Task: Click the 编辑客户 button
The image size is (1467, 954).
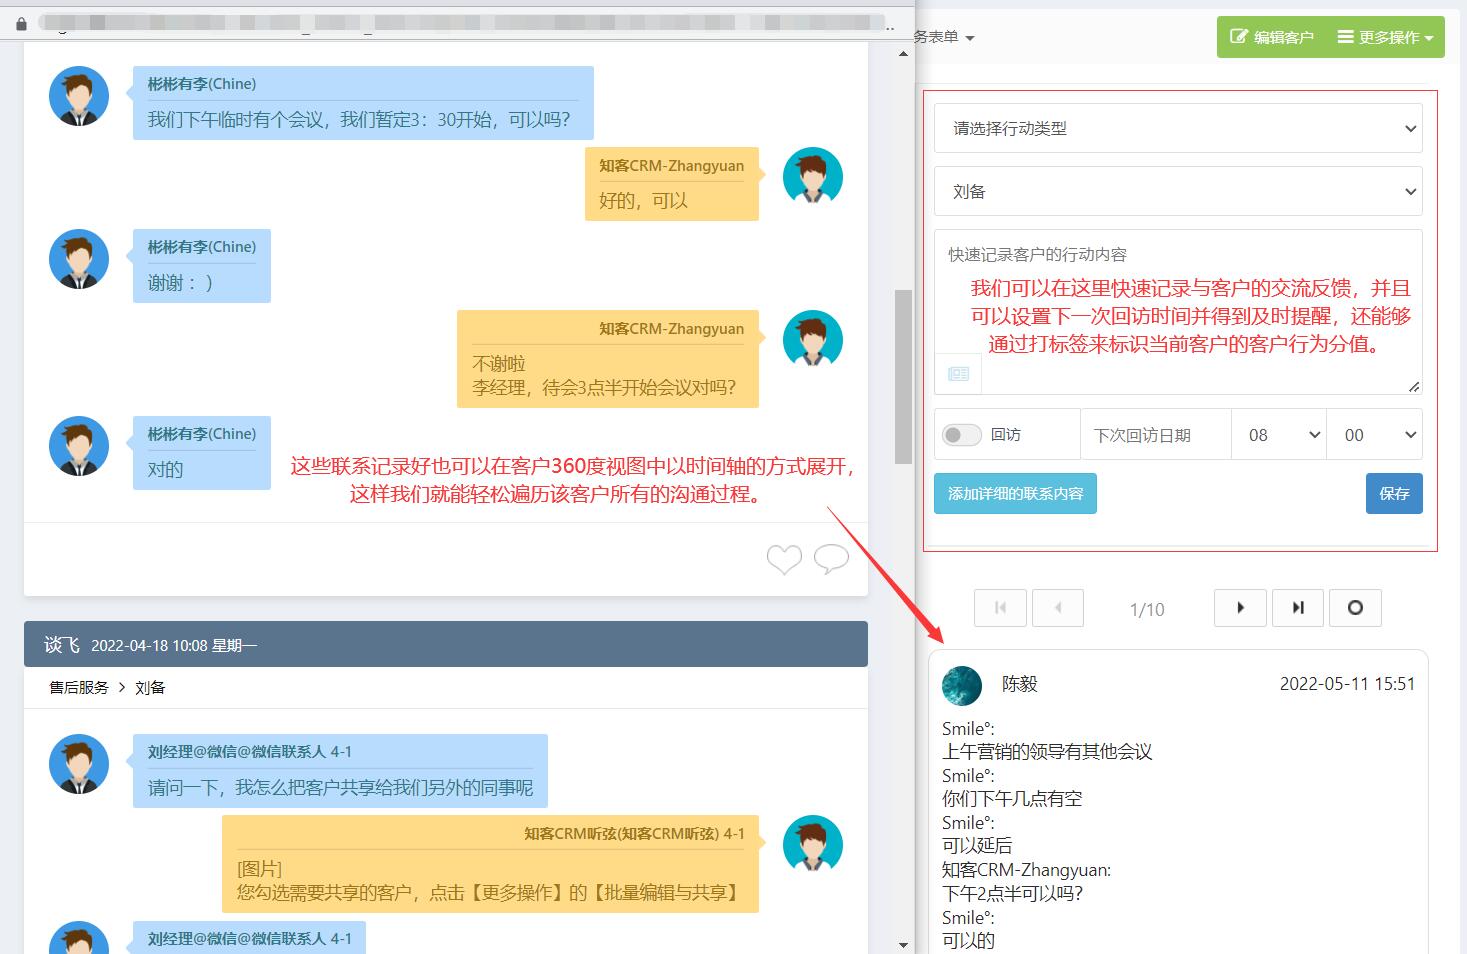Action: 1272,38
